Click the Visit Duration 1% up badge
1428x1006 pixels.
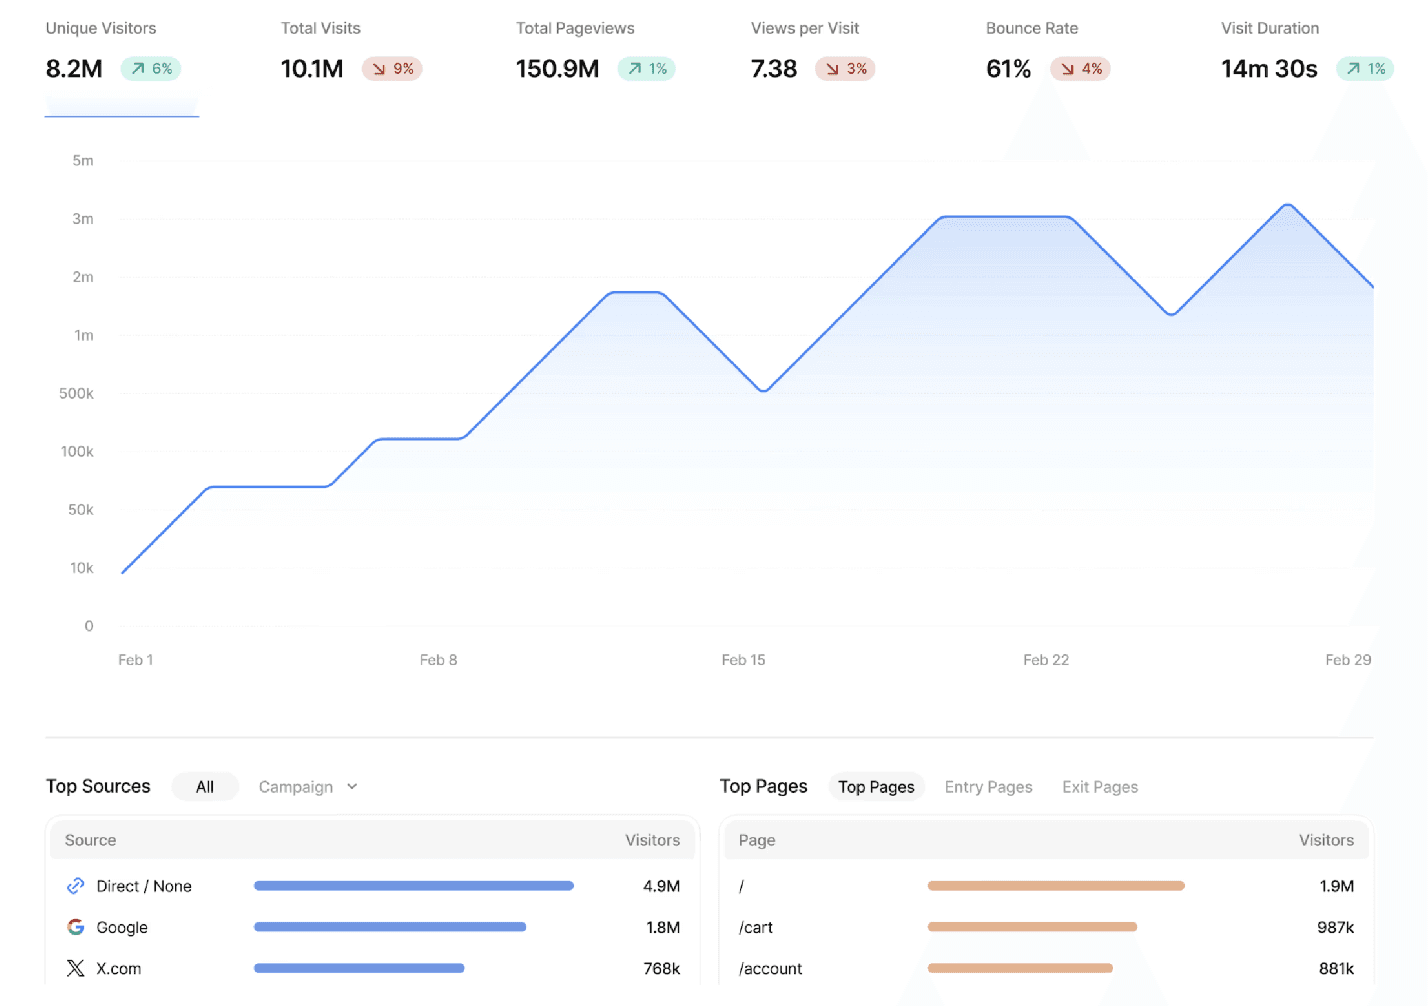pos(1365,69)
